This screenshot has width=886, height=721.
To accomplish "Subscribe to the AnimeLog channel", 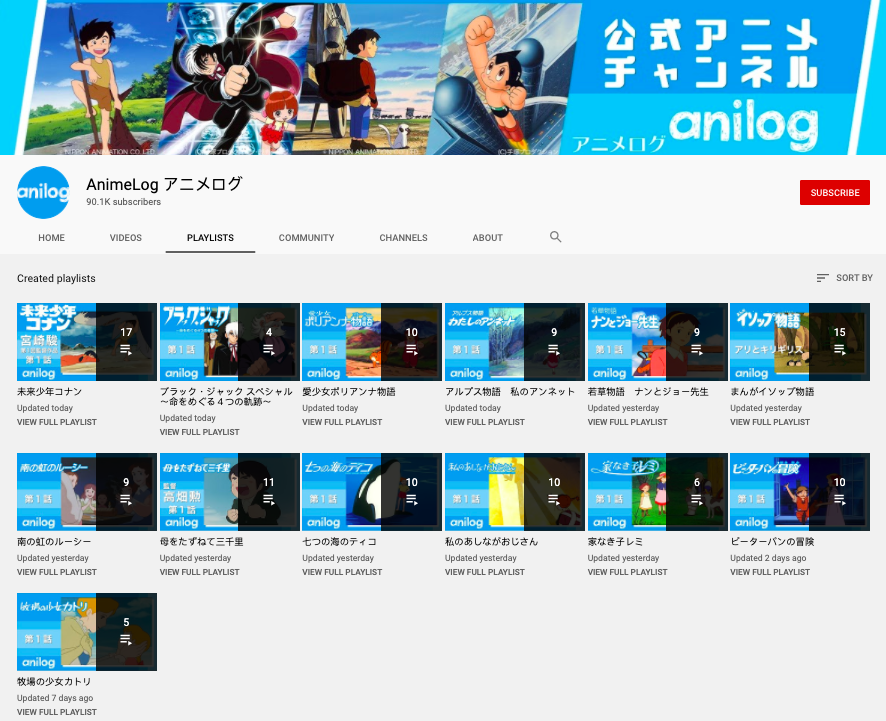I will tap(835, 193).
